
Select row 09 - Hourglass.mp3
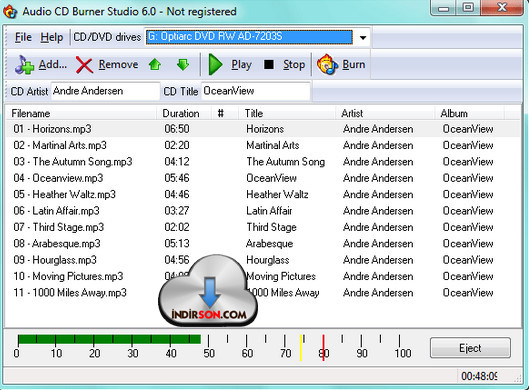point(263,260)
